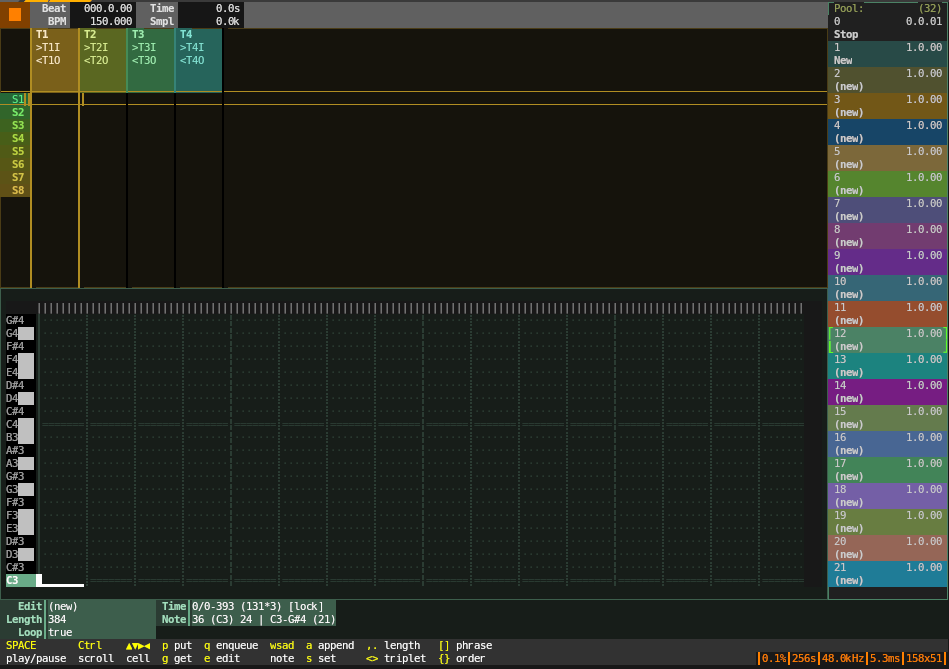Click the Smpl value 0.0k

(228, 21)
